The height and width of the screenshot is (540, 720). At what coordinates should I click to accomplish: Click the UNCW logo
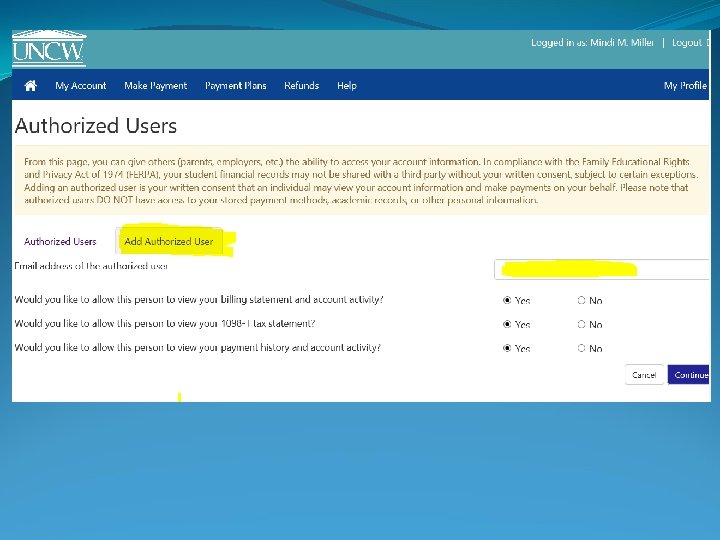pos(49,48)
